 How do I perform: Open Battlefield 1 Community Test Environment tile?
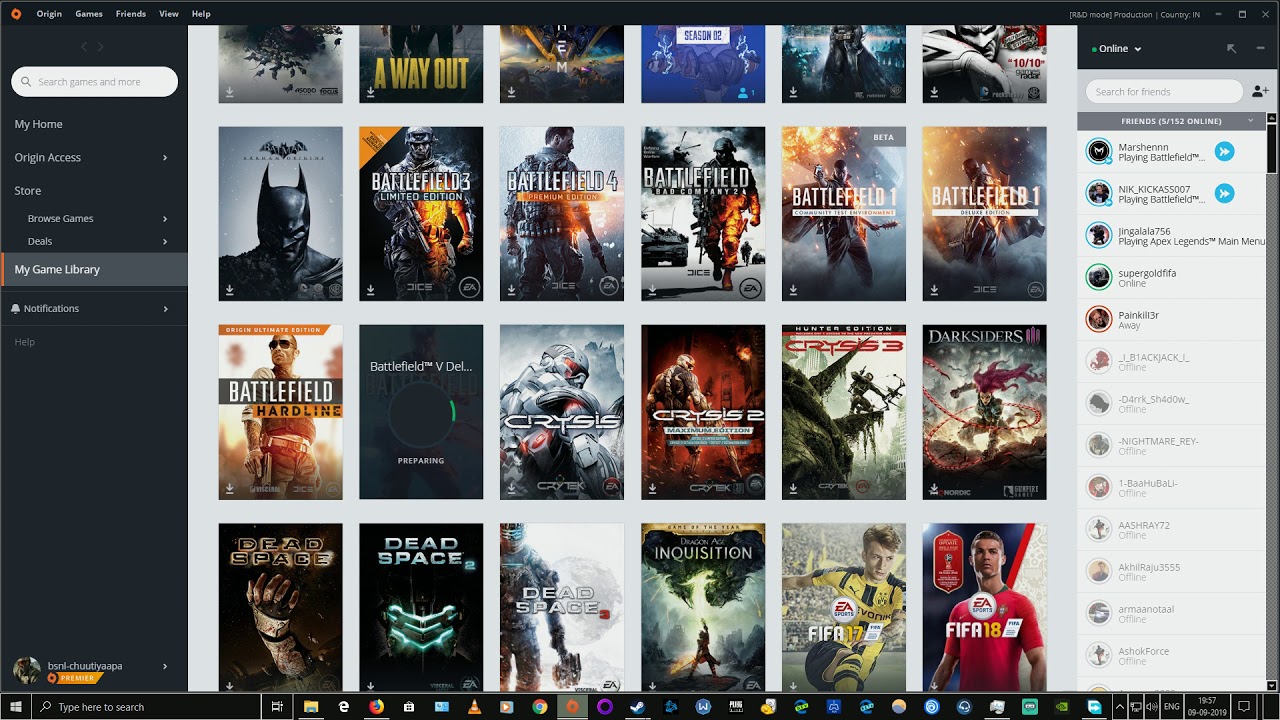(844, 214)
